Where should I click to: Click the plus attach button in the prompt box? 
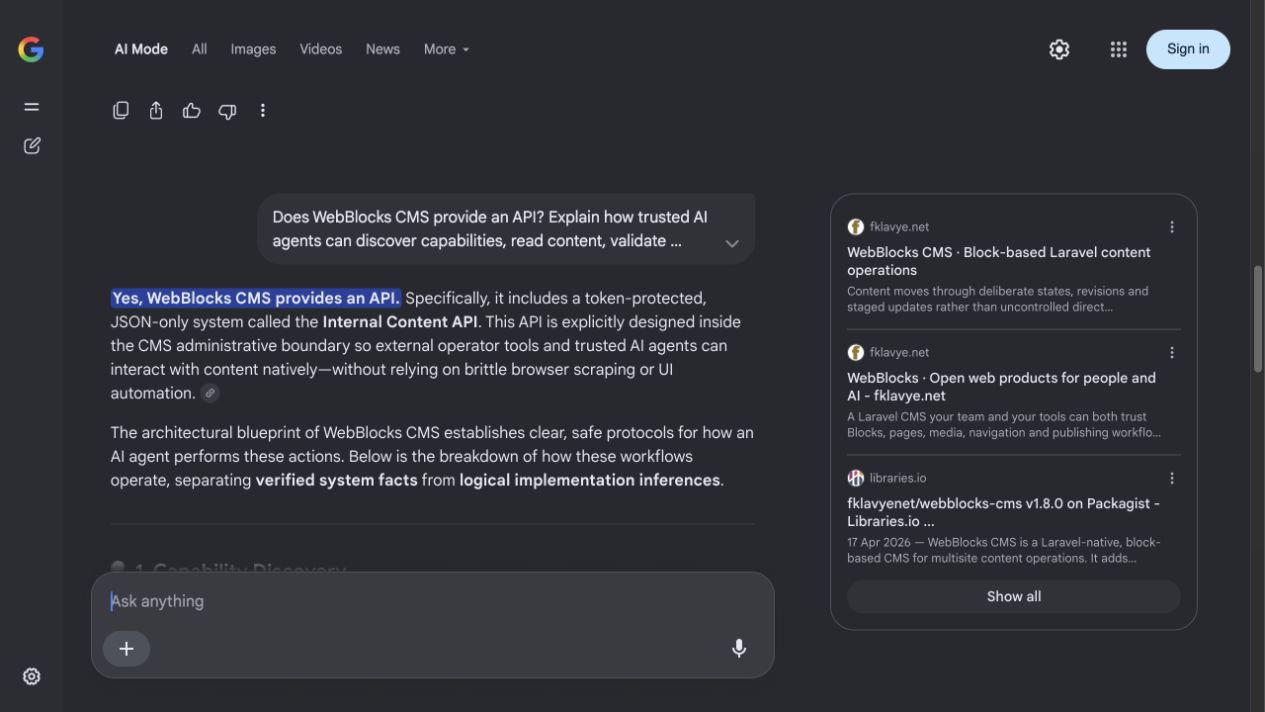127,649
